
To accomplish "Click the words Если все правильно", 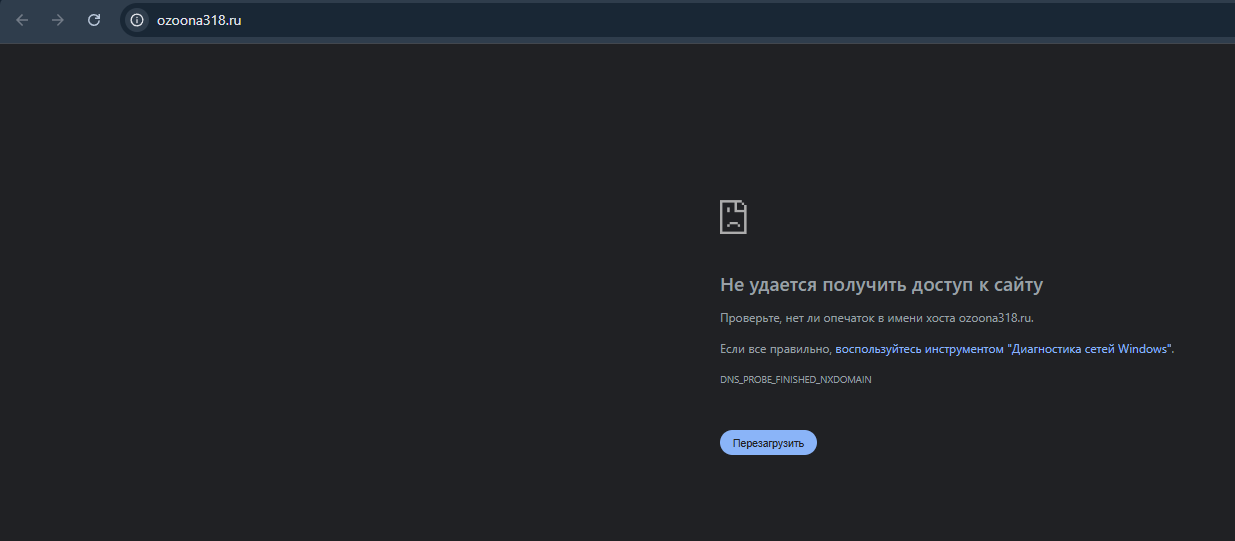I will [775, 349].
